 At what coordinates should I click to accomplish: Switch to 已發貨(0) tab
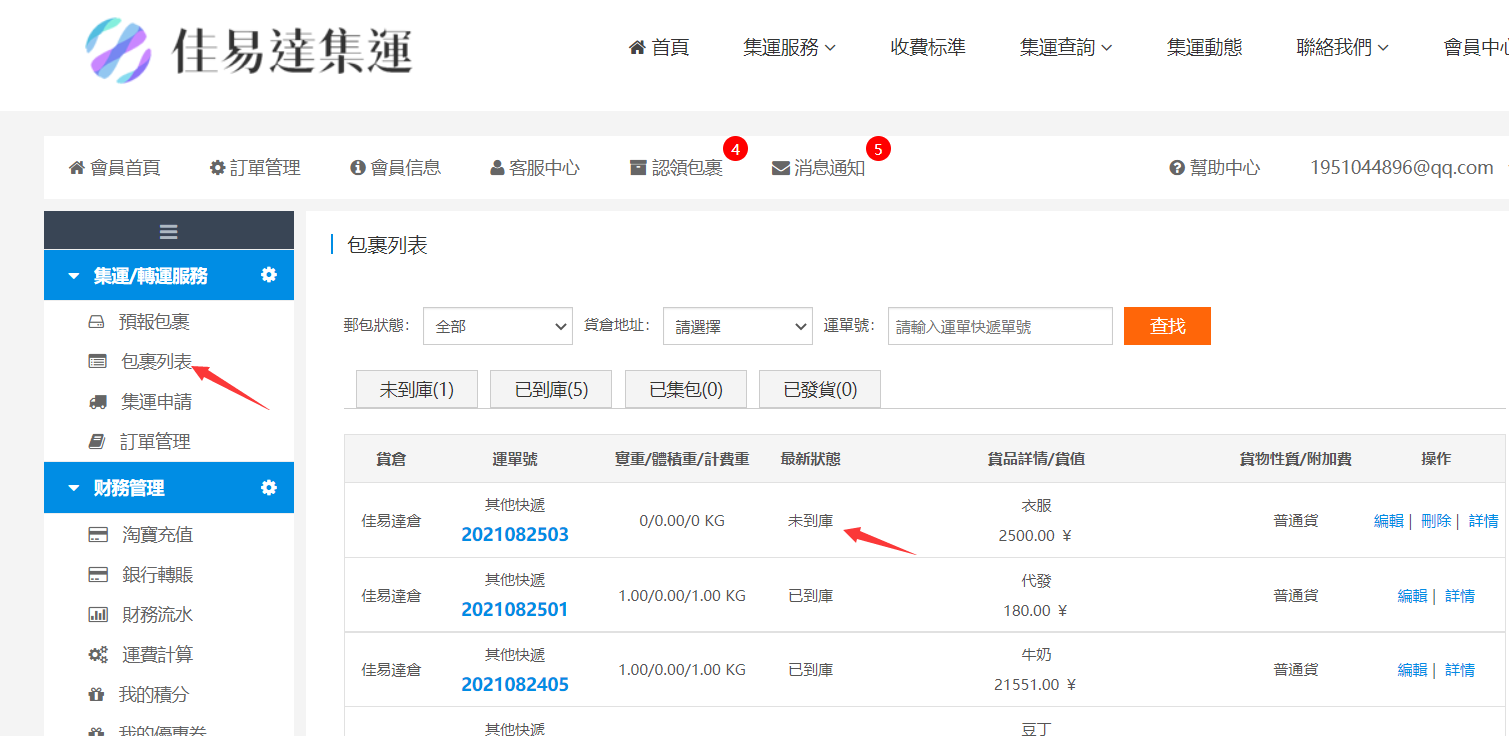[x=820, y=390]
